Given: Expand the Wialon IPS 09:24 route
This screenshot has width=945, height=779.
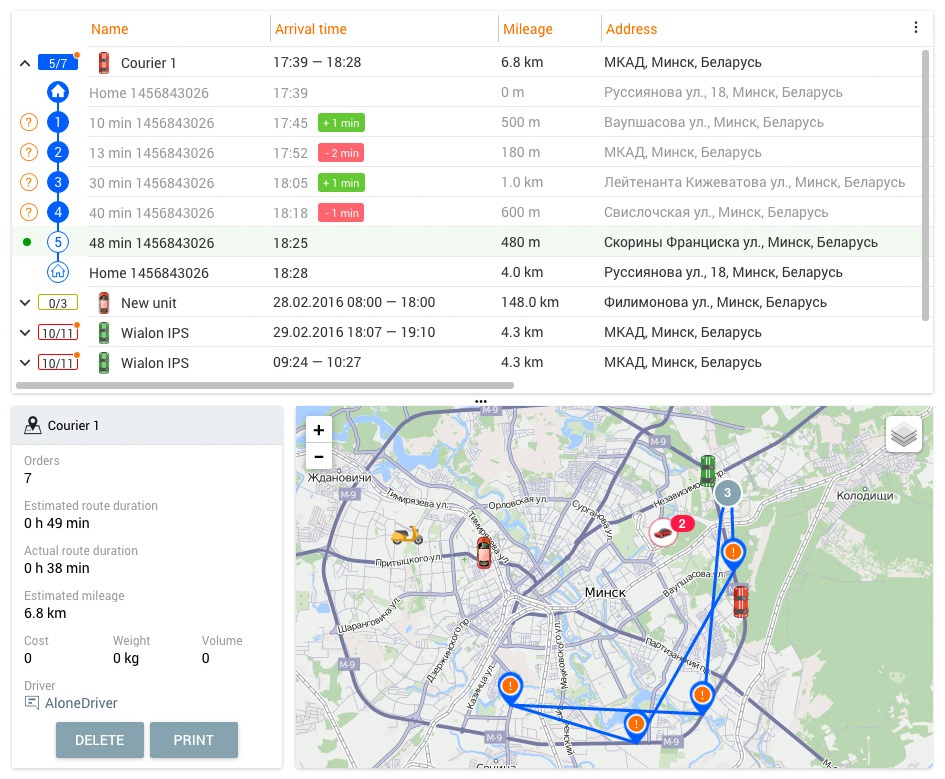Looking at the screenshot, I should coord(25,363).
